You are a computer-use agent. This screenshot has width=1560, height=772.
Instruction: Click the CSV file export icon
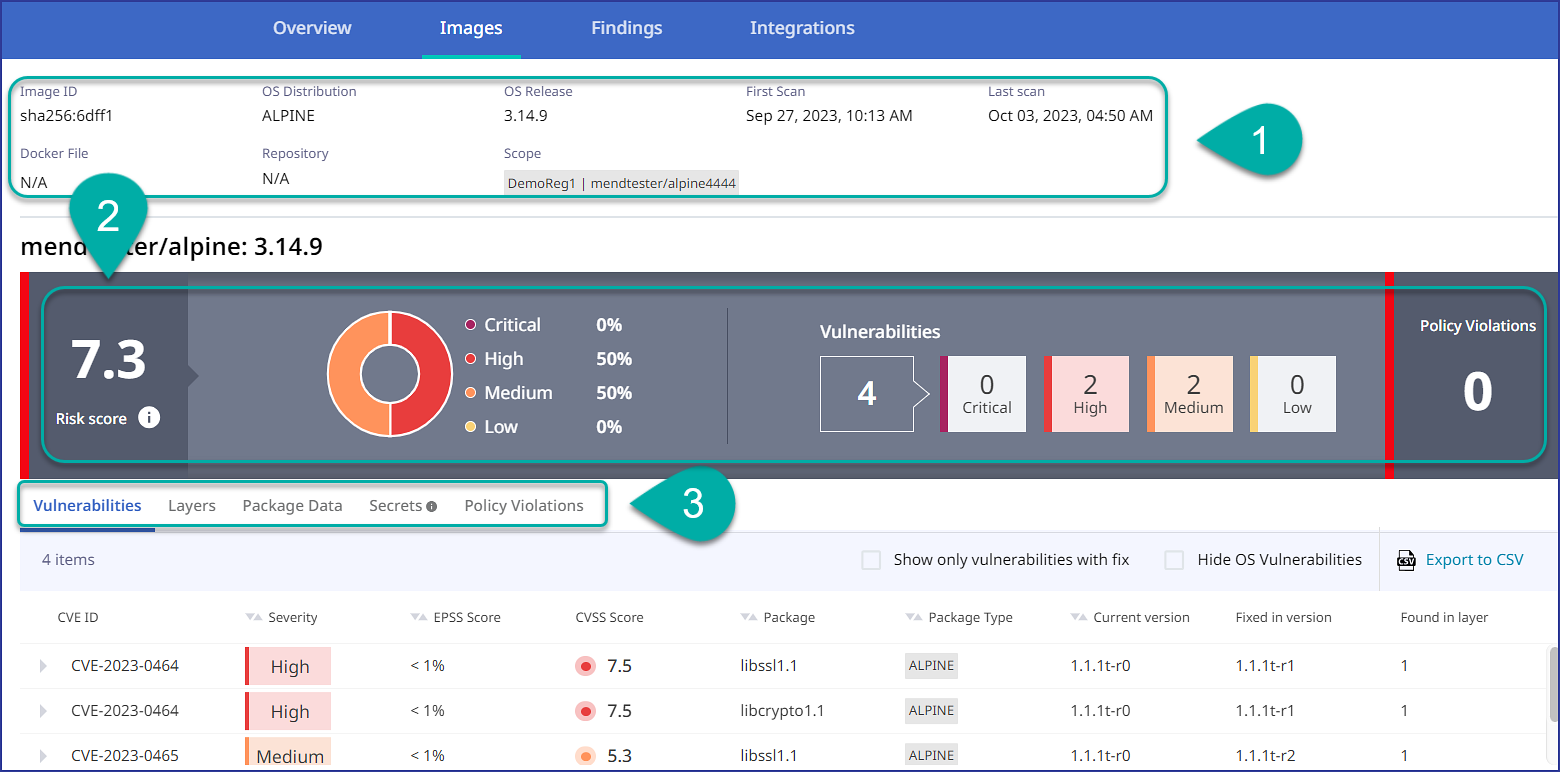pyautogui.click(x=1406, y=560)
